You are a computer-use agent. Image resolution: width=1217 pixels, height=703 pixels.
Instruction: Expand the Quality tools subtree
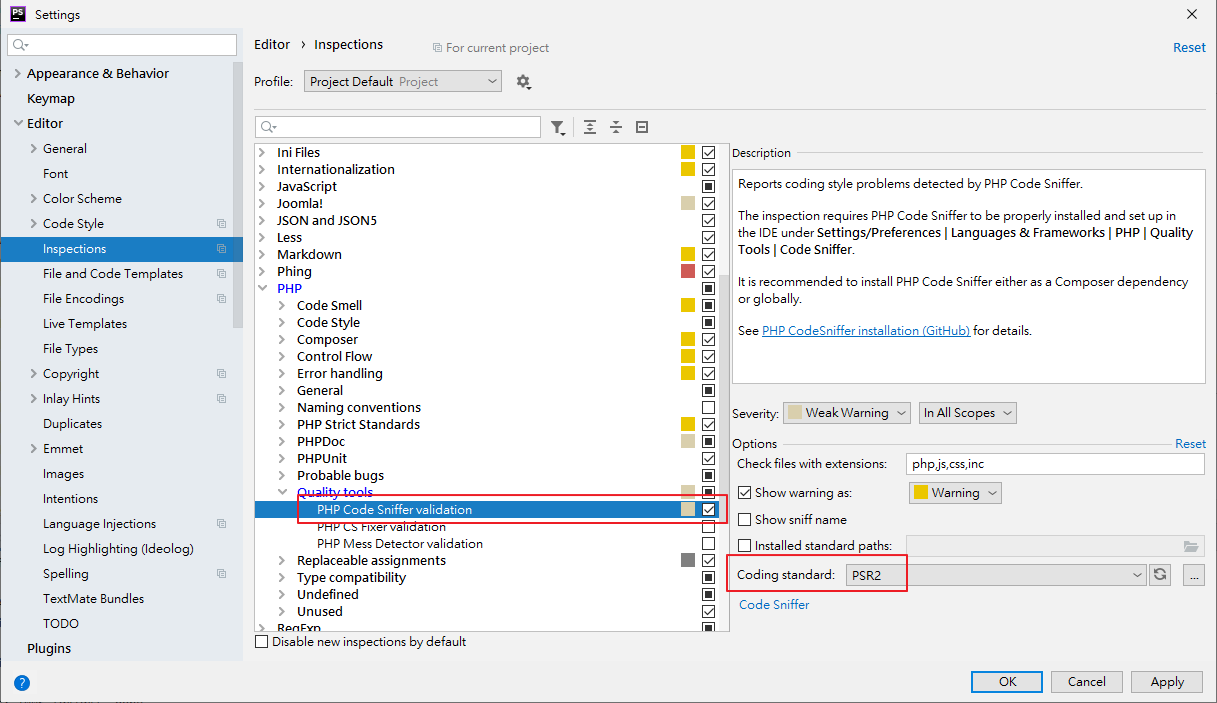[x=280, y=491]
